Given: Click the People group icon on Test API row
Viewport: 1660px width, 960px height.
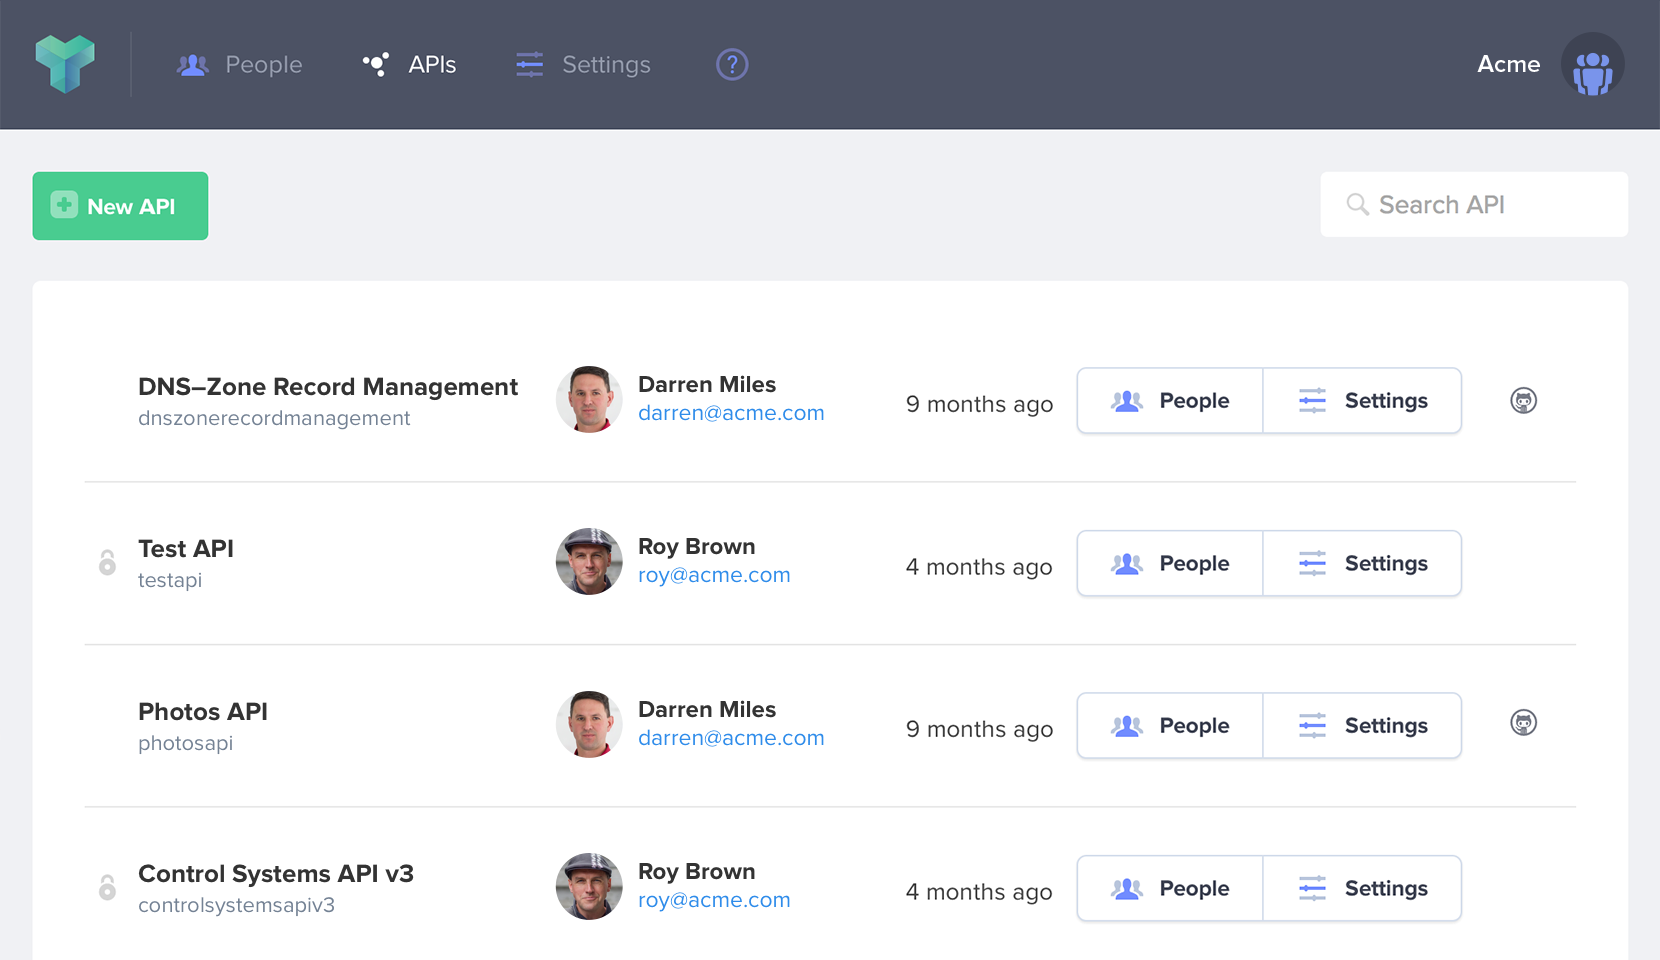Looking at the screenshot, I should pos(1126,563).
